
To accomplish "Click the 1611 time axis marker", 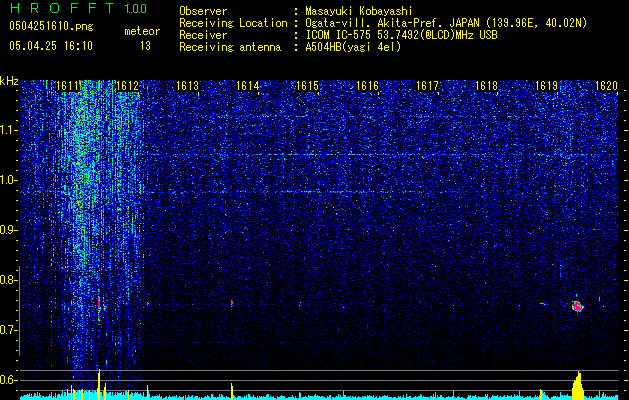I will (67, 86).
